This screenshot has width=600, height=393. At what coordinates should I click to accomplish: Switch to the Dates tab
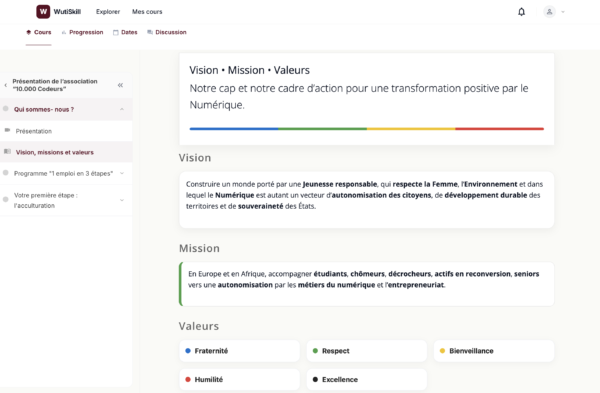pos(125,32)
